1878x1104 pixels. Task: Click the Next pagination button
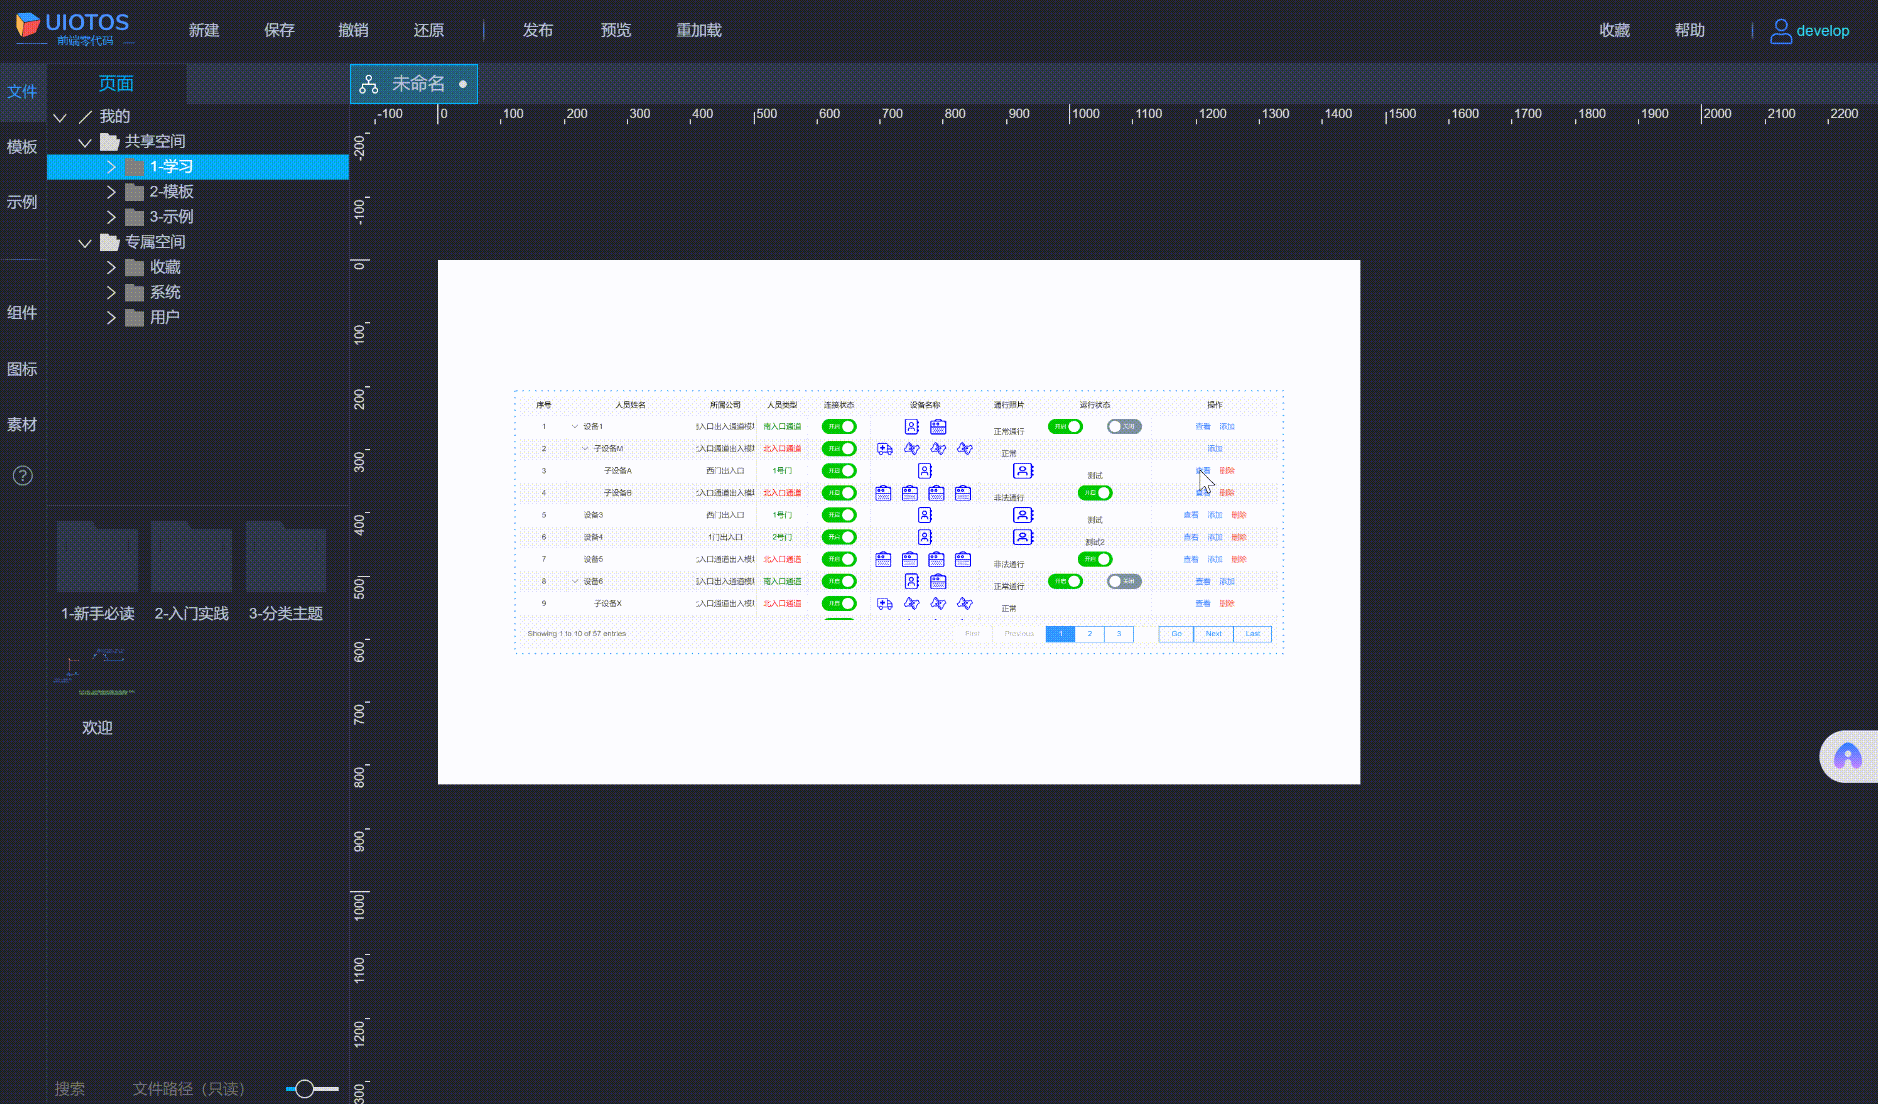point(1213,634)
